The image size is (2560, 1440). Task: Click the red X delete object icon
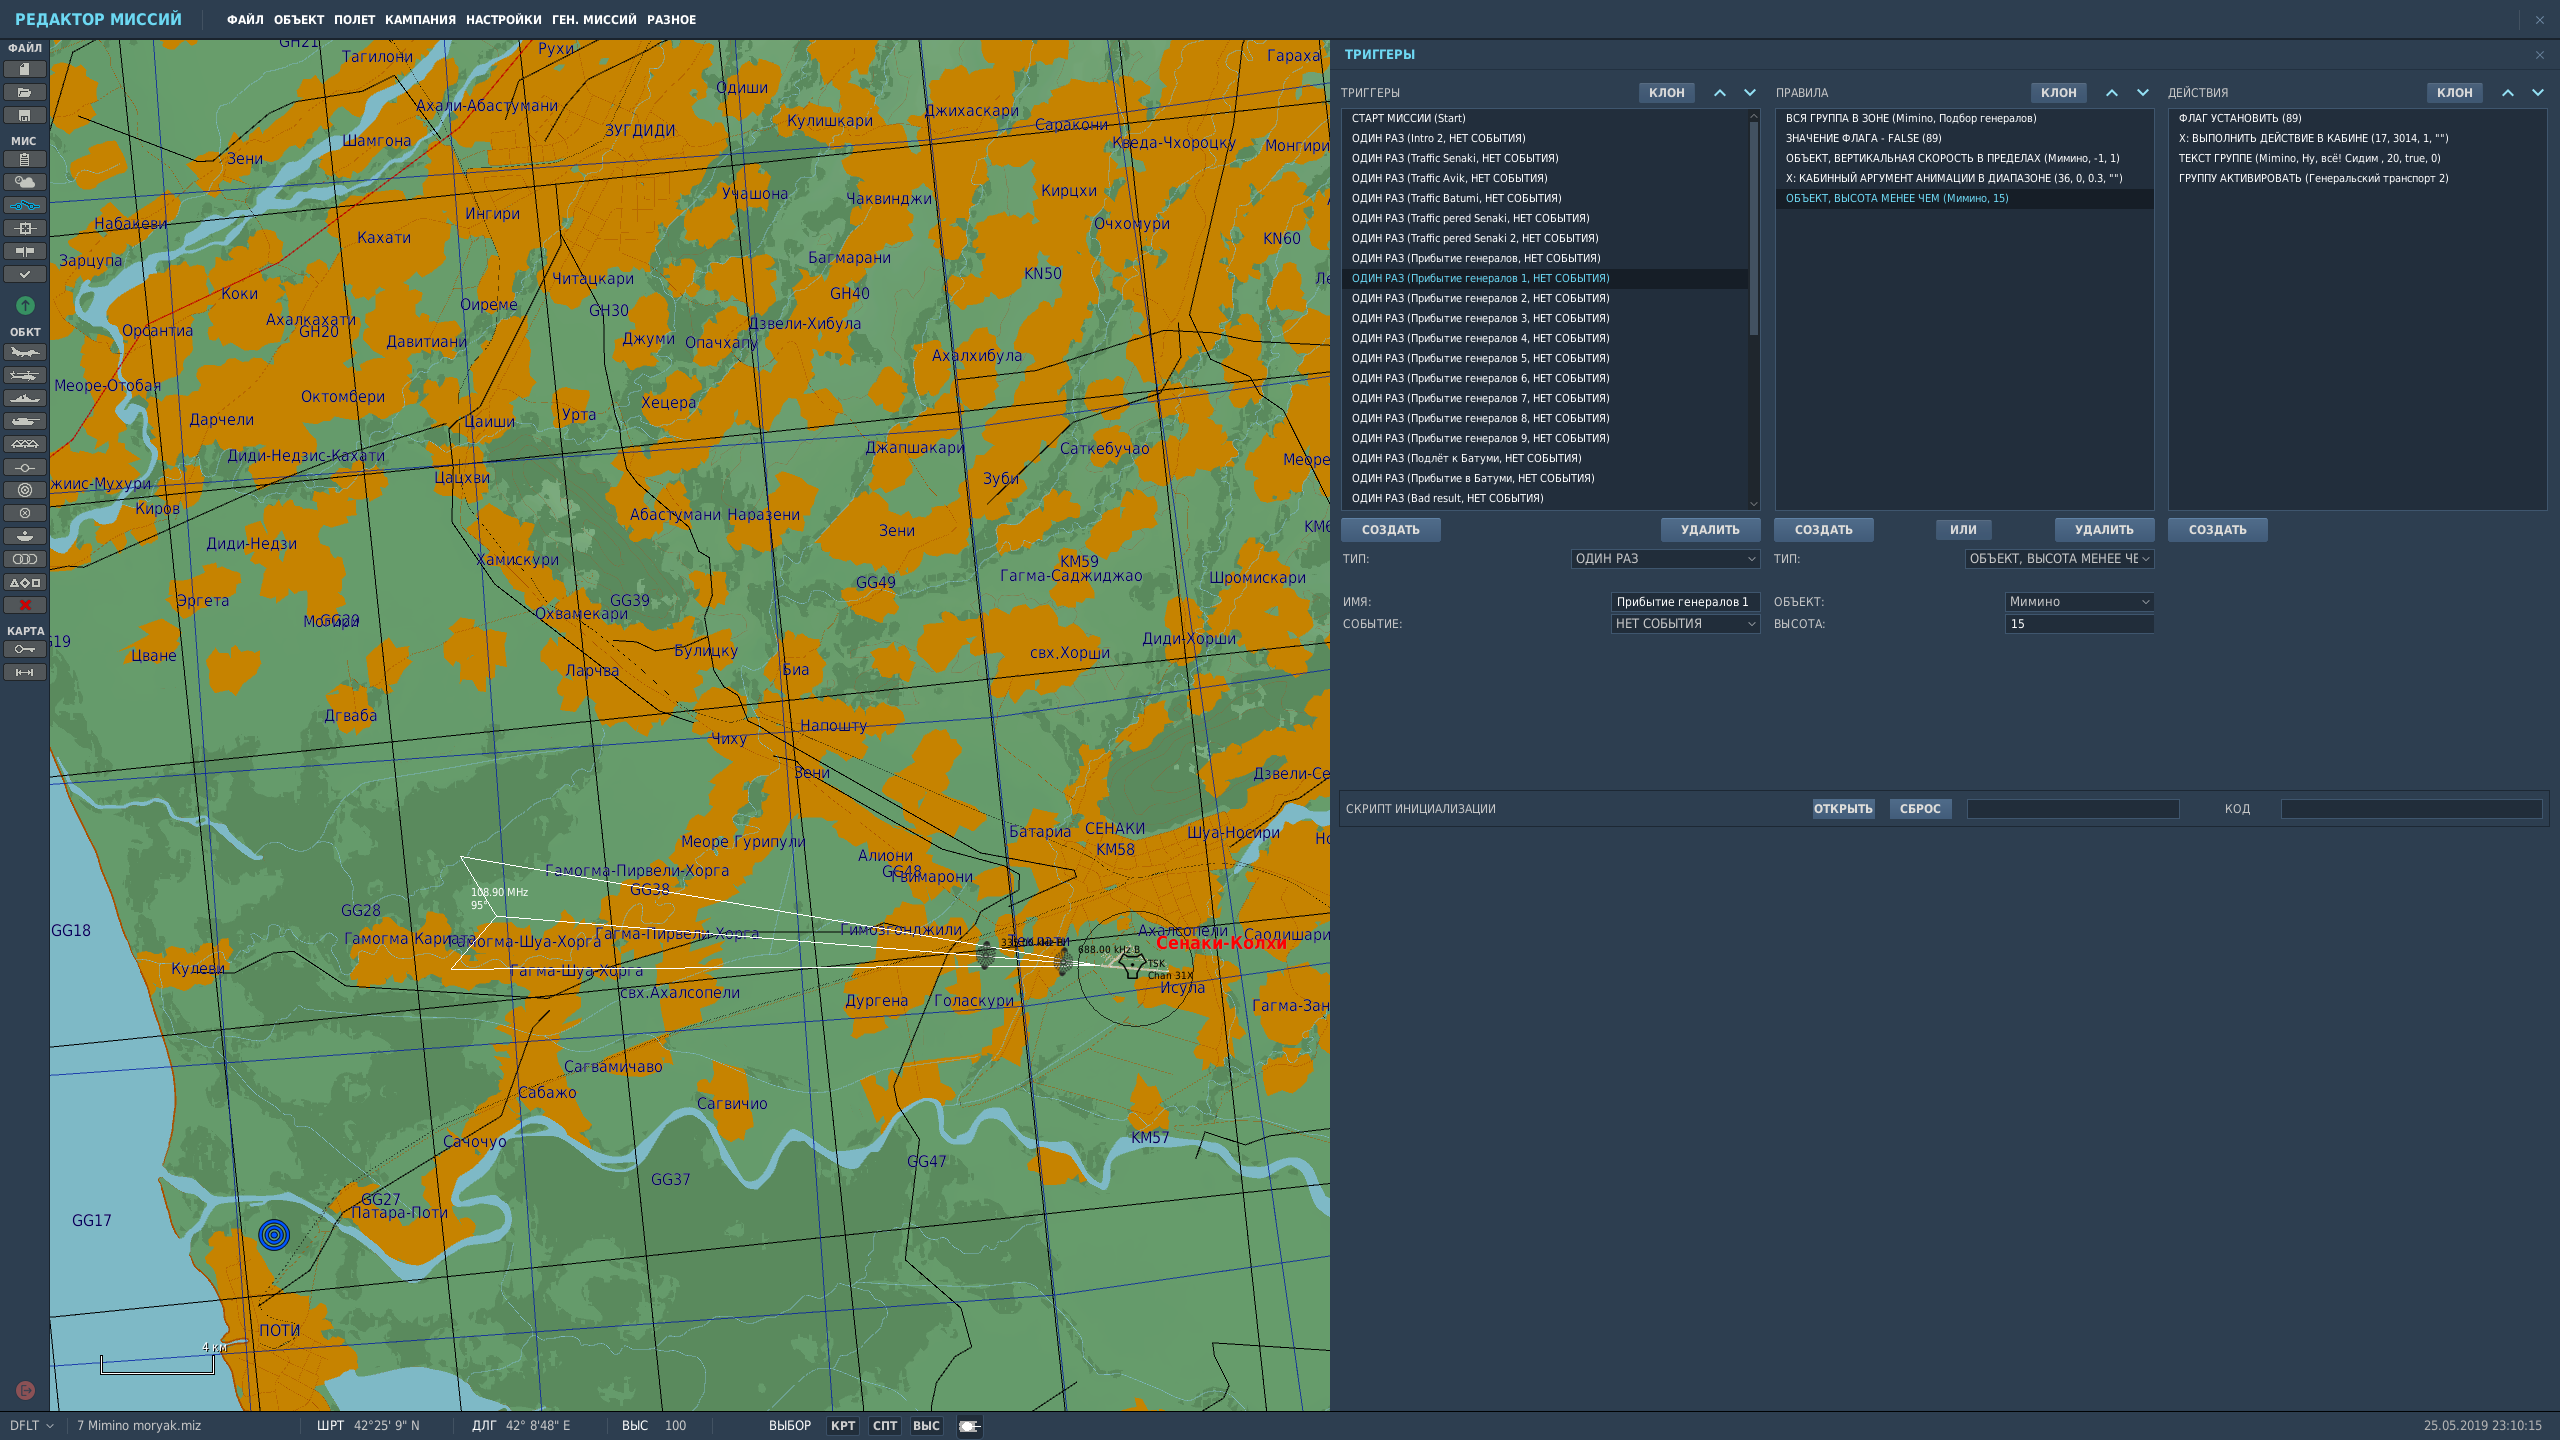pyautogui.click(x=24, y=605)
